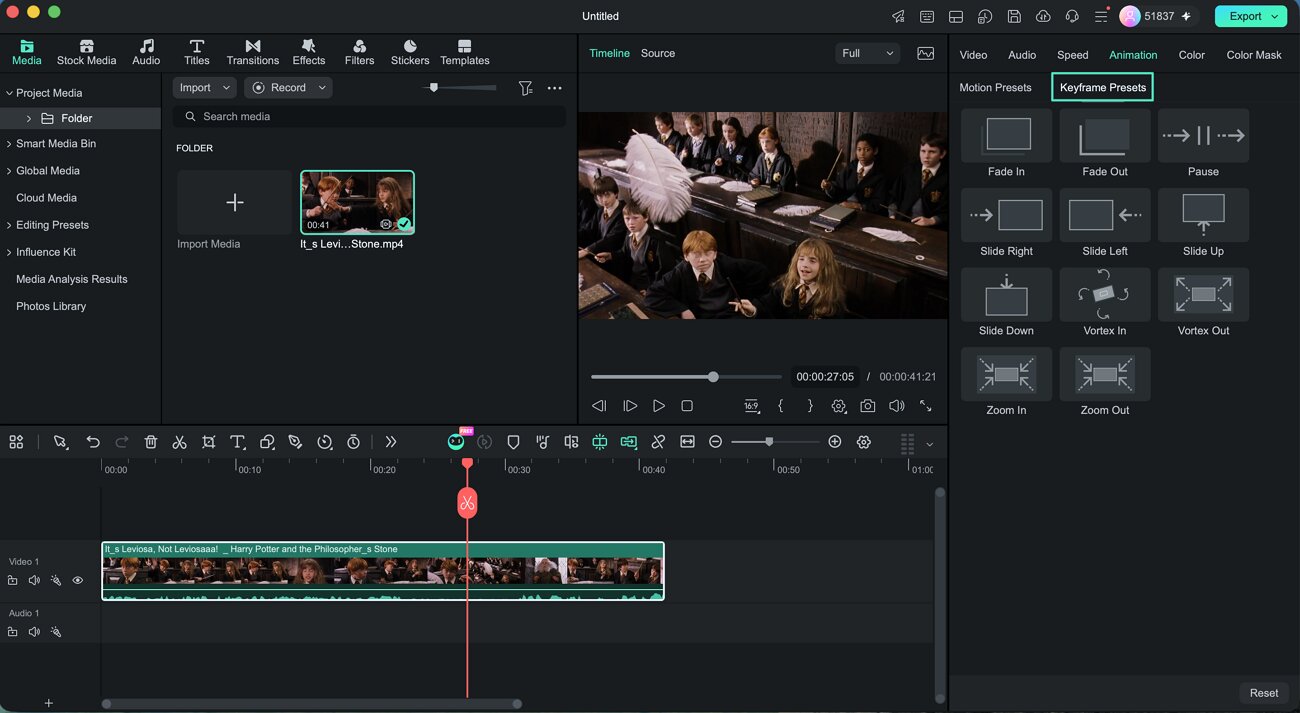Click the undo arrow in timeline toolbar
Image resolution: width=1300 pixels, height=713 pixels.
(93, 442)
